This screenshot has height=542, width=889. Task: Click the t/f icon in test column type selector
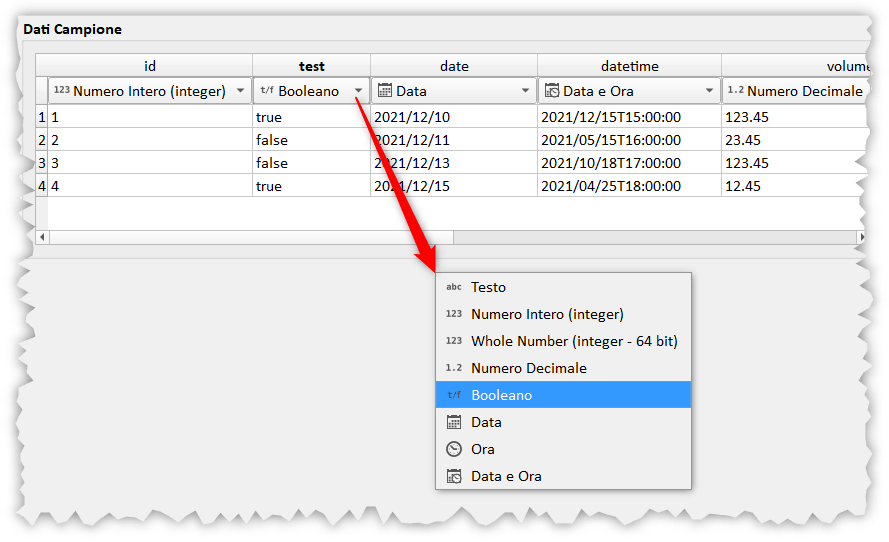266,91
